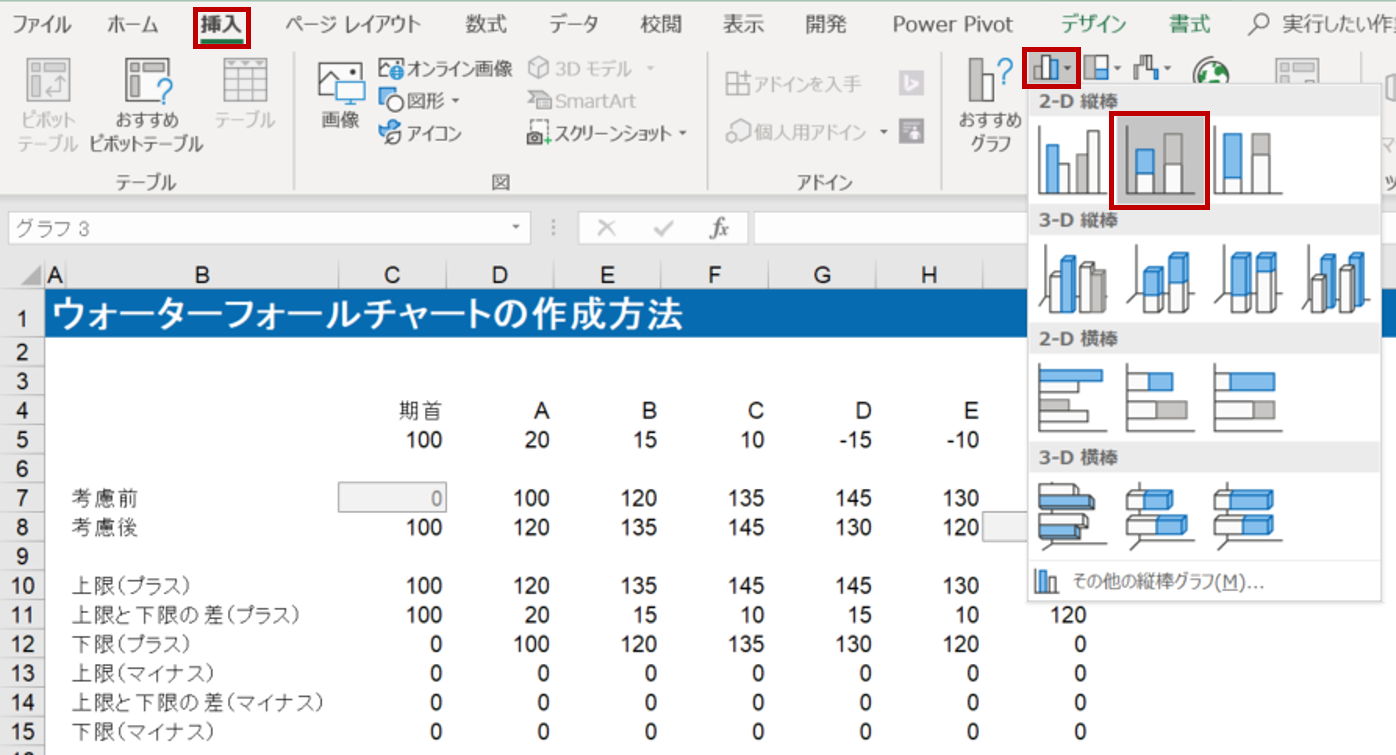Select 3-D 100% stacked bar chart
The image size is (1396, 755).
[x=1247, y=516]
